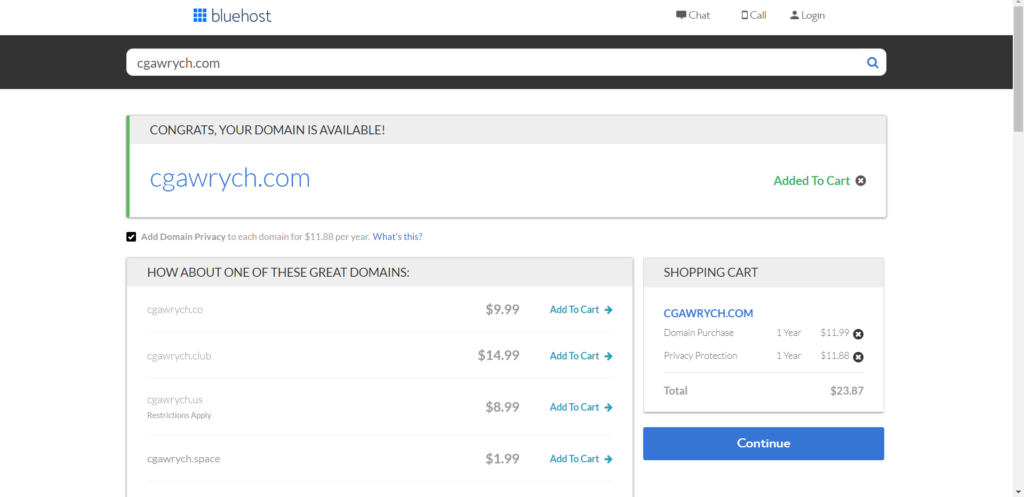Open the What's this? link
This screenshot has width=1024, height=497.
(x=398, y=236)
